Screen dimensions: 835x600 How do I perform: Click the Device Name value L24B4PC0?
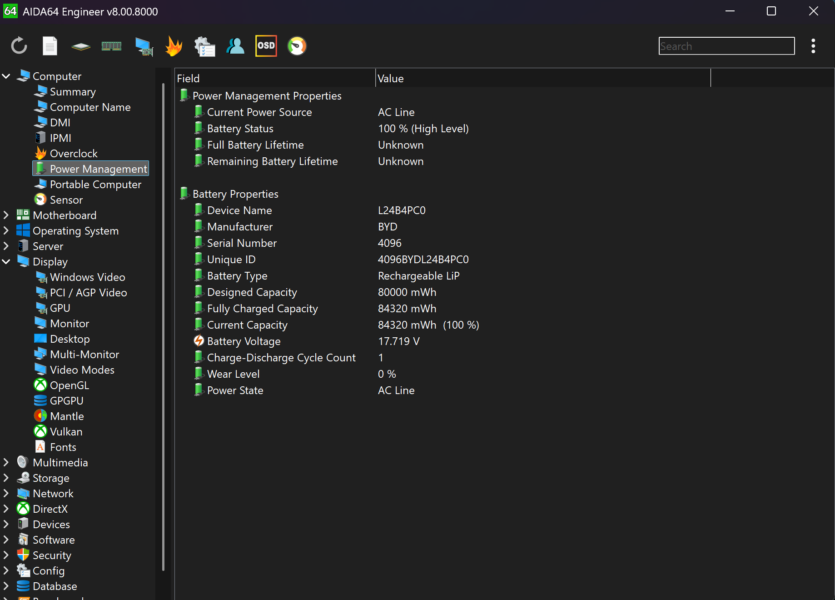[402, 210]
